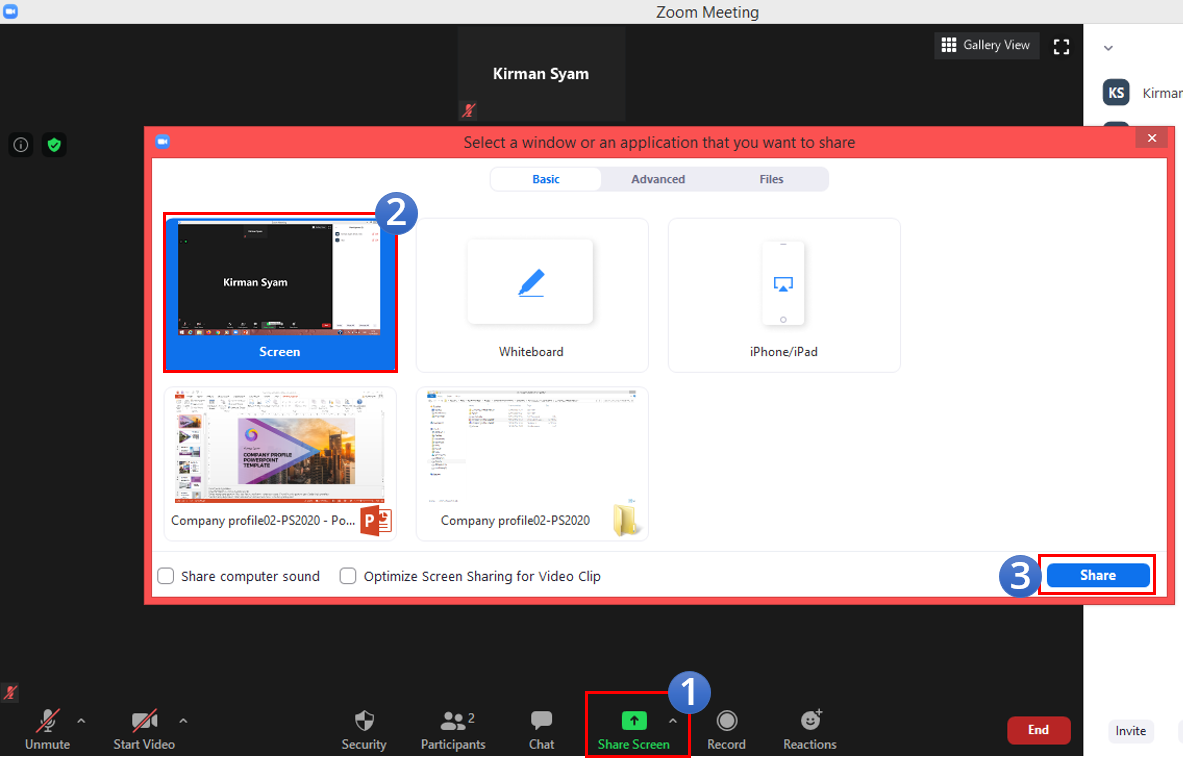Click the KS avatar in participants panel

(1116, 93)
